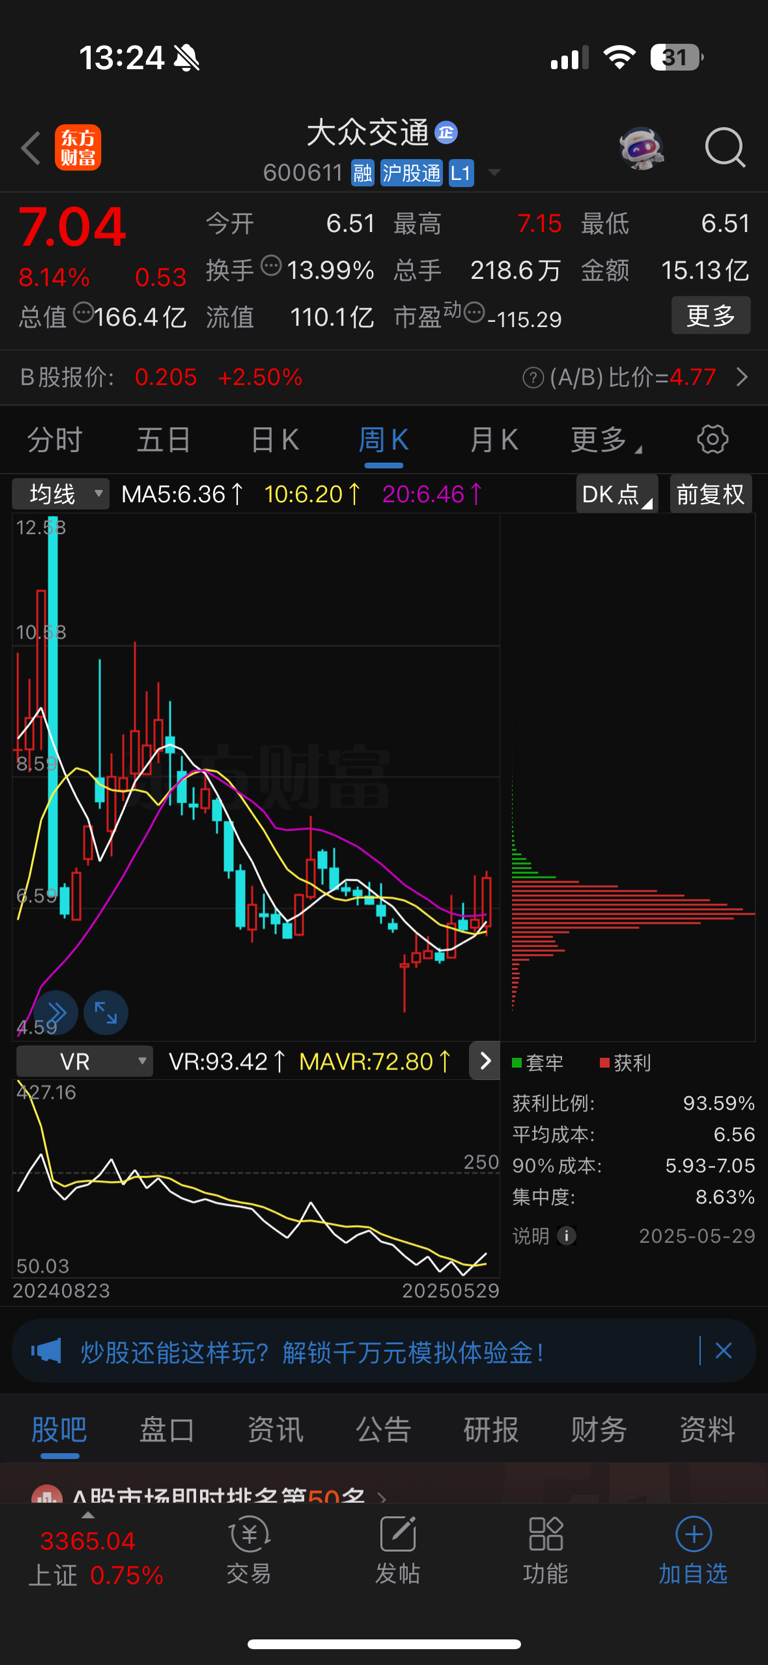Select the 周K chart tab
Viewport: 769px width, 1665px height.
click(x=384, y=439)
